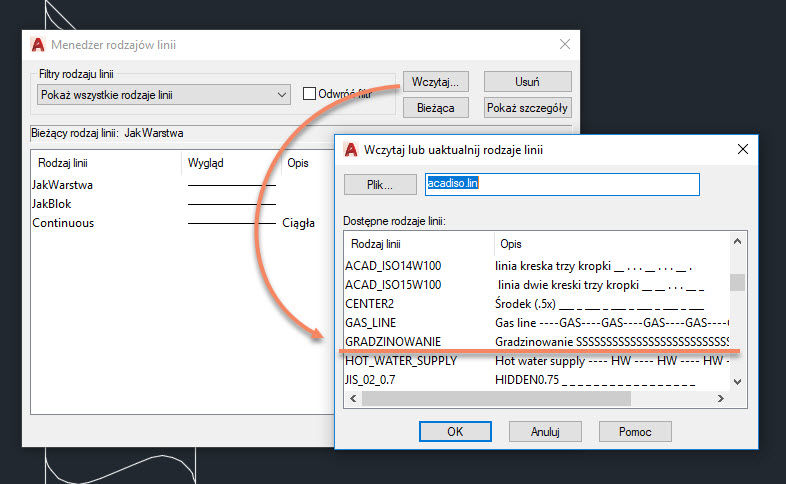The height and width of the screenshot is (484, 786).
Task: Close the Wczytaj lub uaktualnij rodzaje linii dialog
Action: (x=743, y=149)
